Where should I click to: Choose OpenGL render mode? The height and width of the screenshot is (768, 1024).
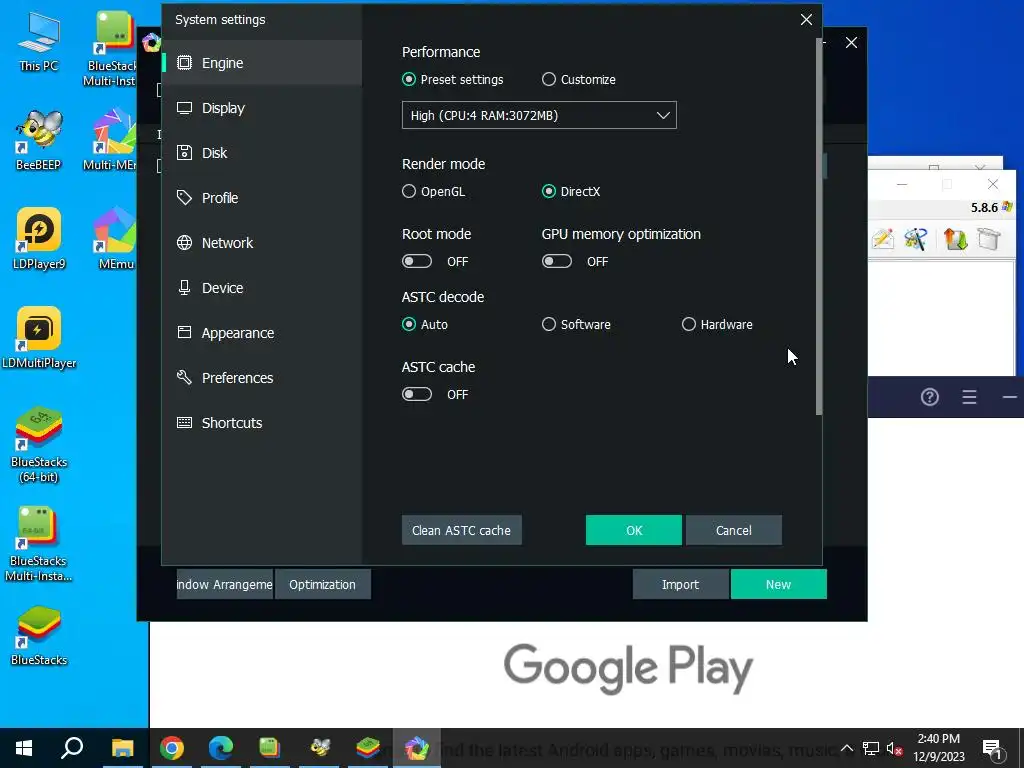[x=409, y=191]
